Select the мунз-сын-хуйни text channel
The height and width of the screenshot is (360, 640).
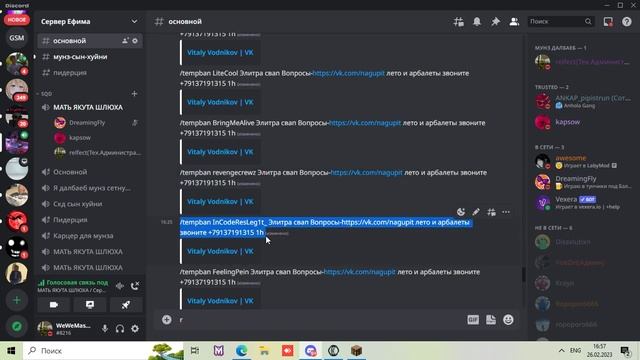90,57
